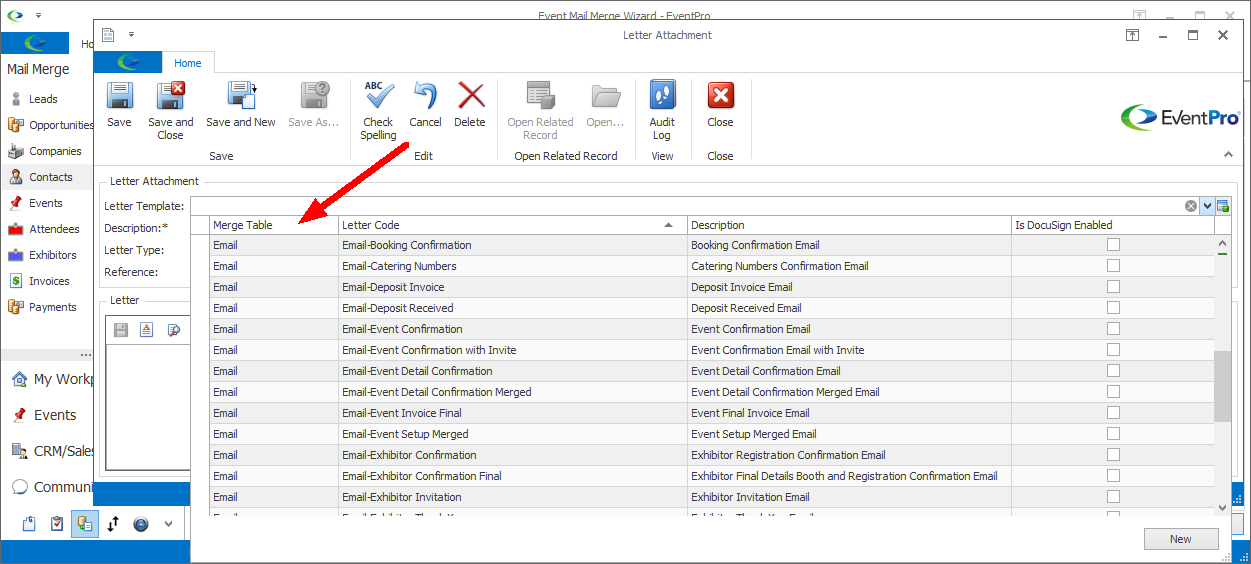Screen dimensions: 1251x564
Task: Sort by the Letter Code column header
Action: (x=512, y=225)
